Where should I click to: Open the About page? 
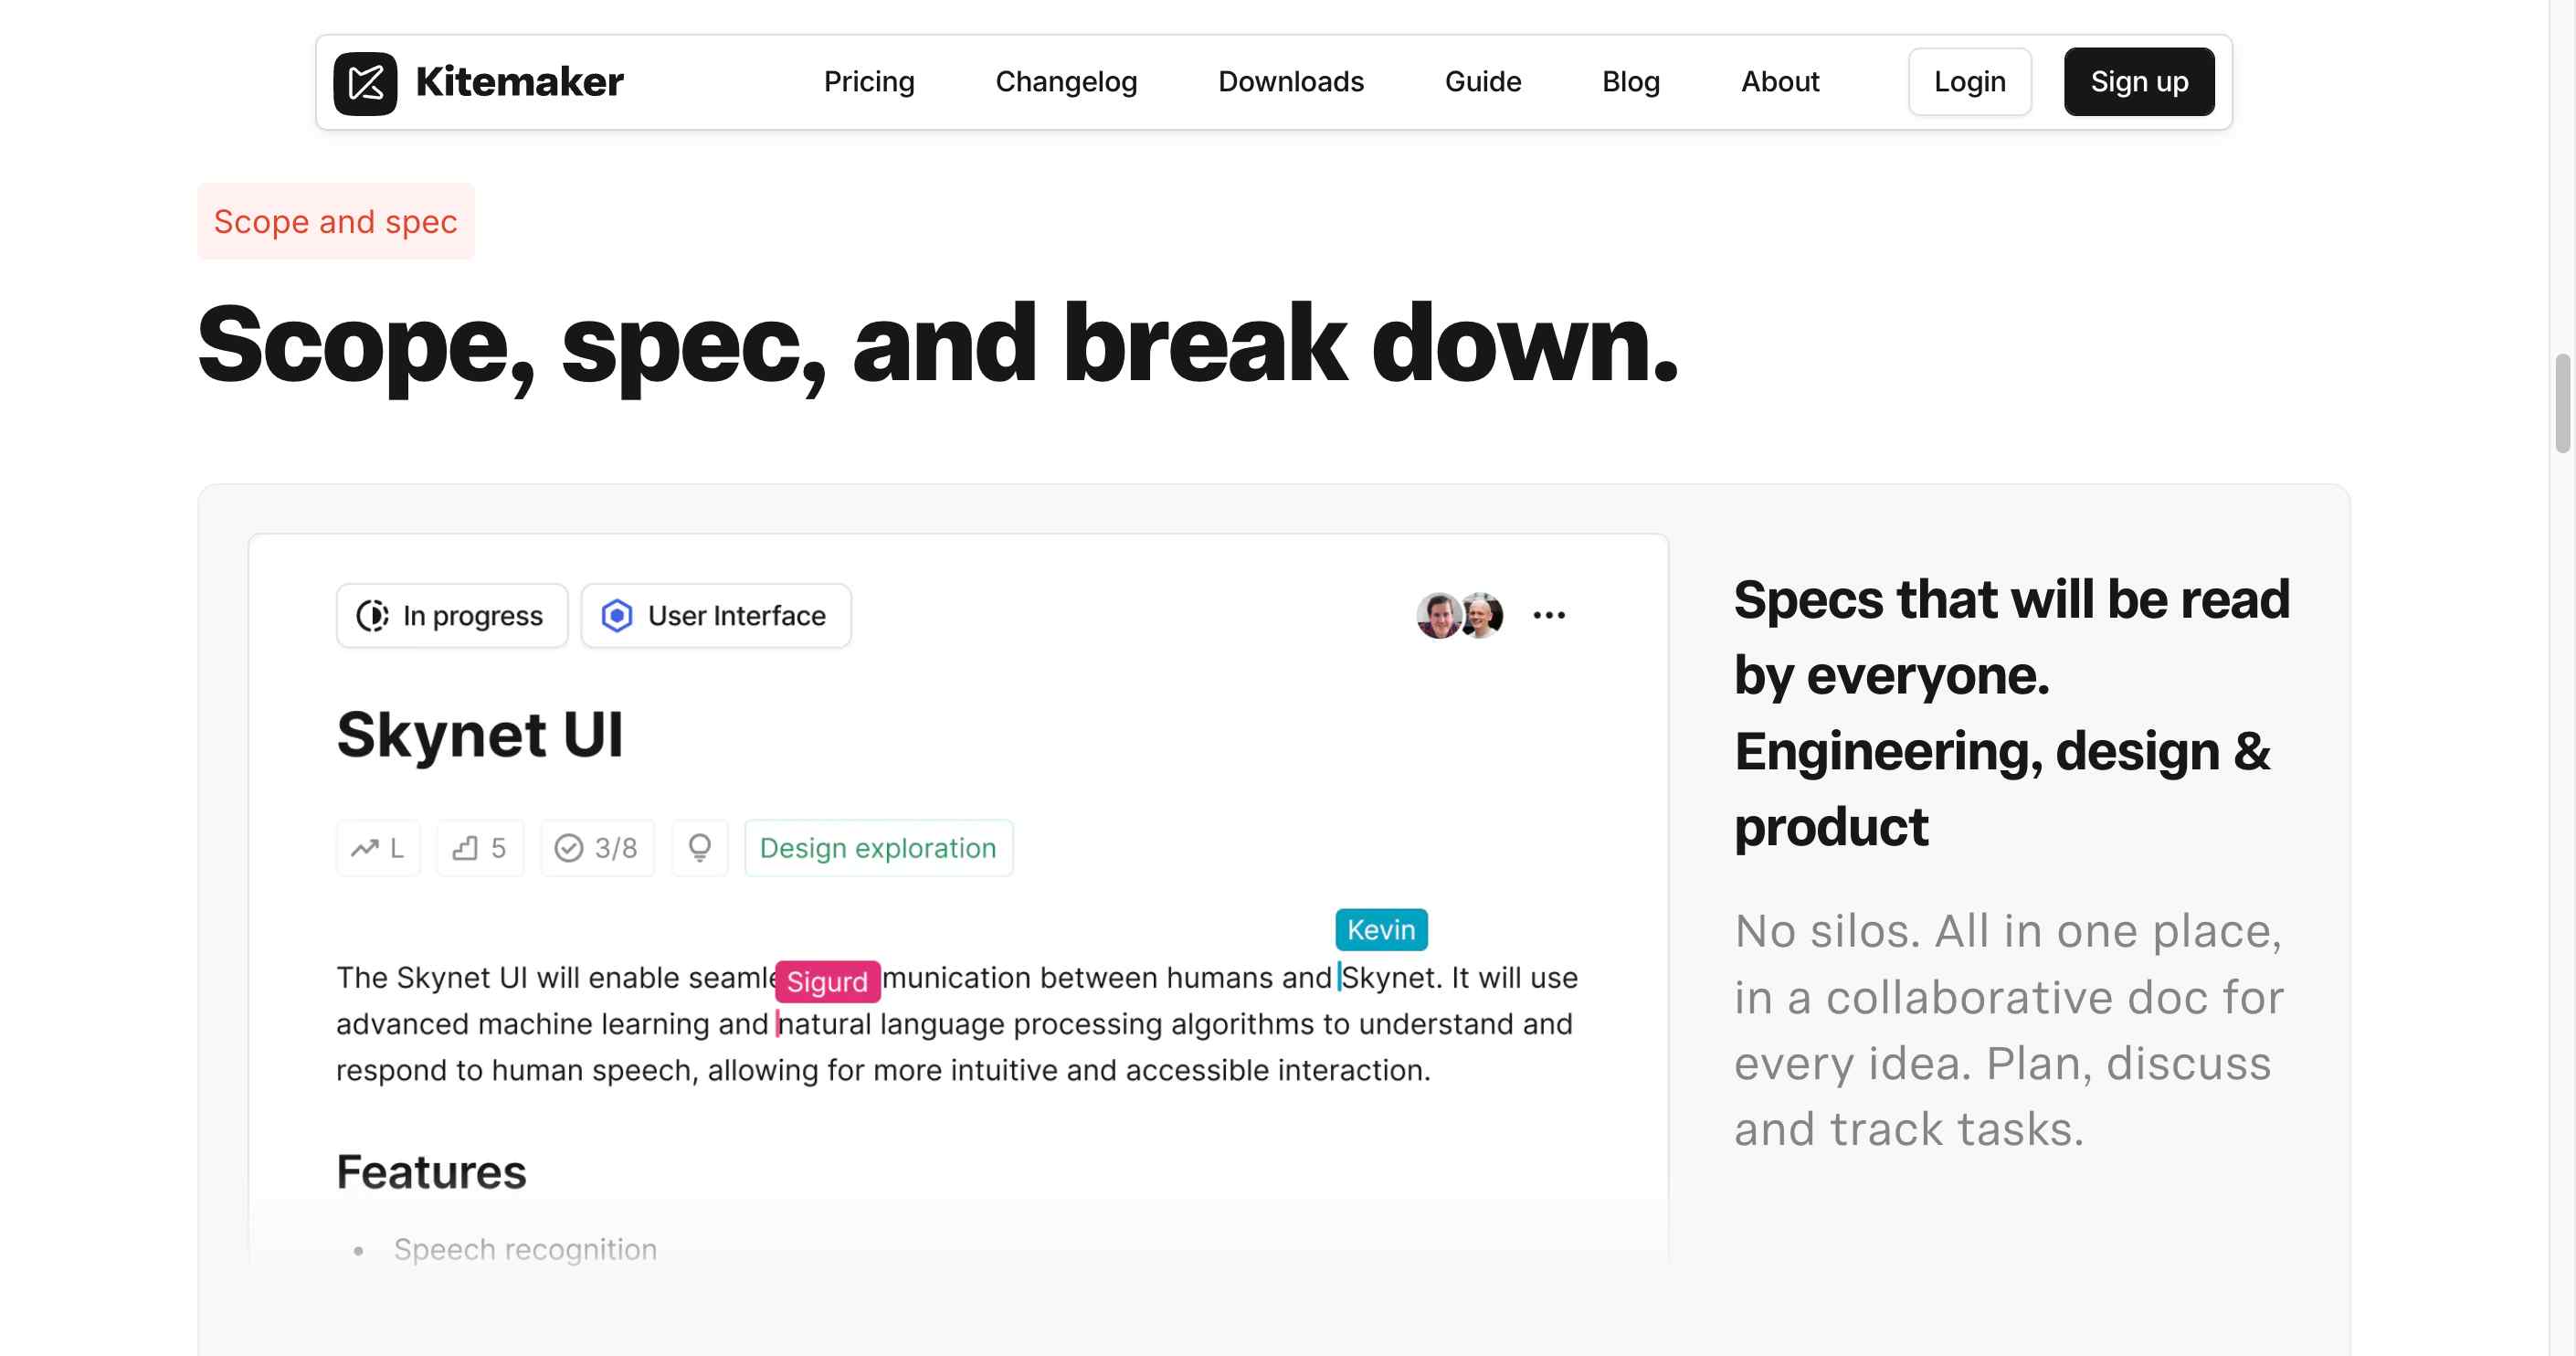point(1780,82)
